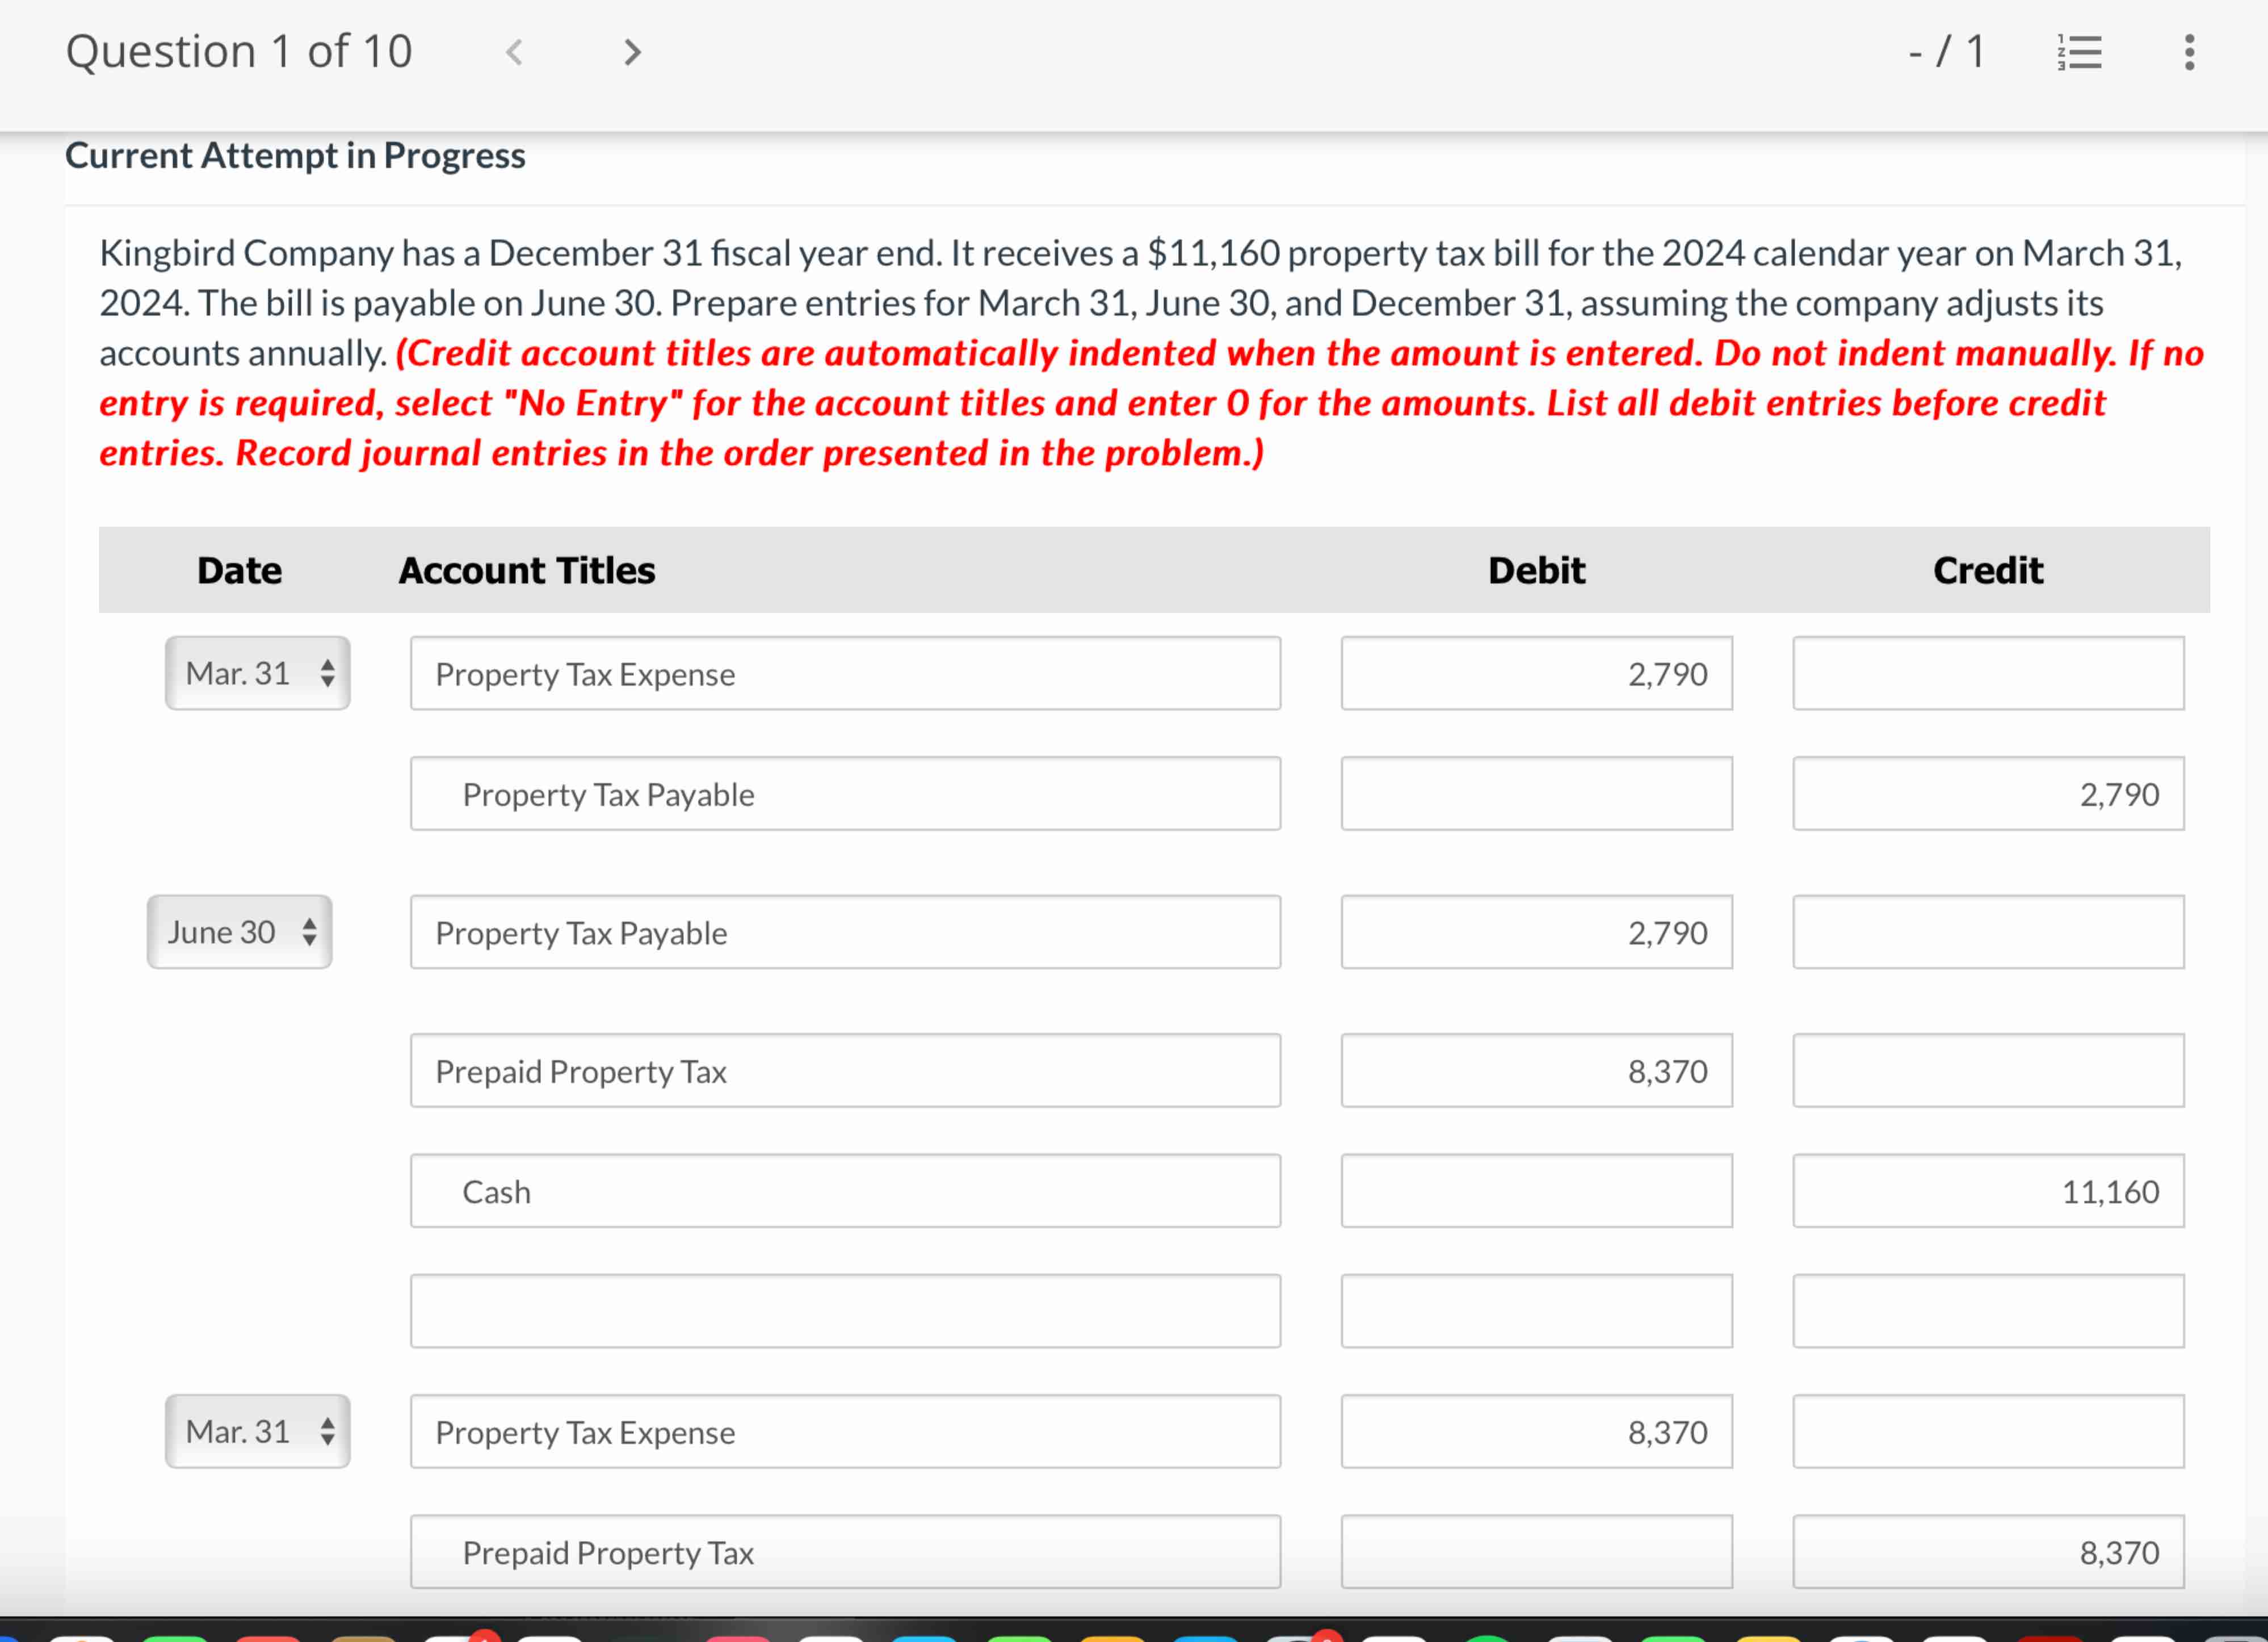Click the 2,790 credit field beside Property Tax Payable

[x=1988, y=793]
